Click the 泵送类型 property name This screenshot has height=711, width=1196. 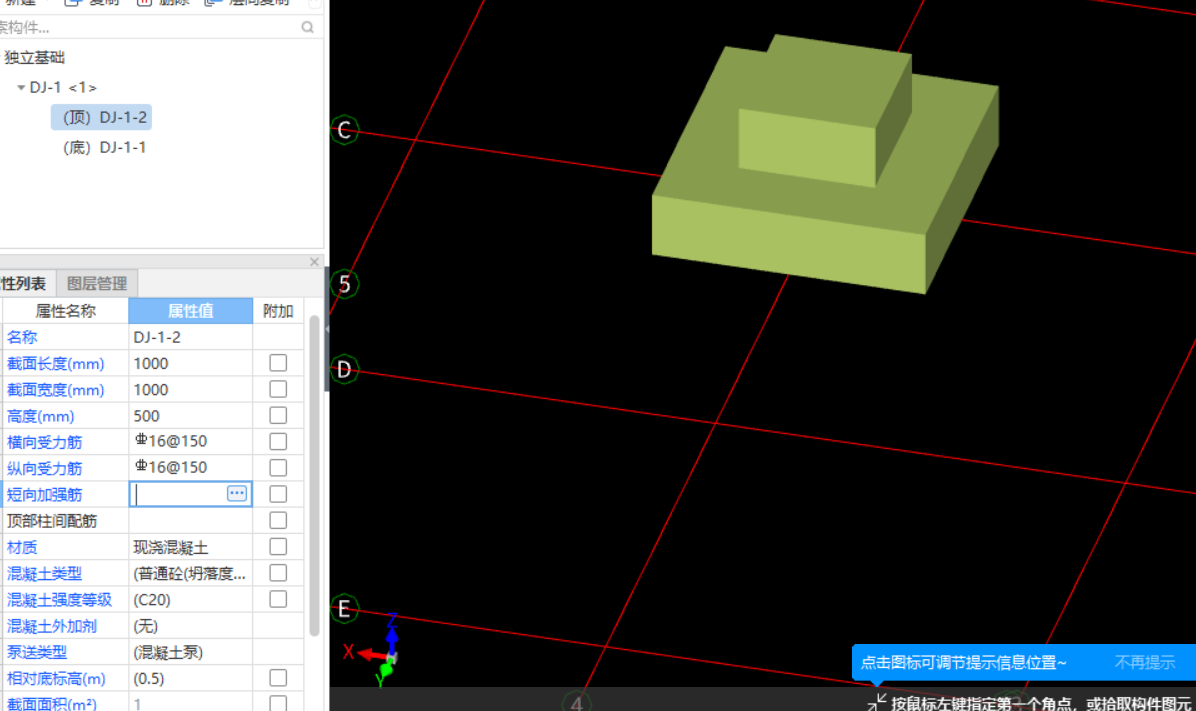pyautogui.click(x=37, y=652)
